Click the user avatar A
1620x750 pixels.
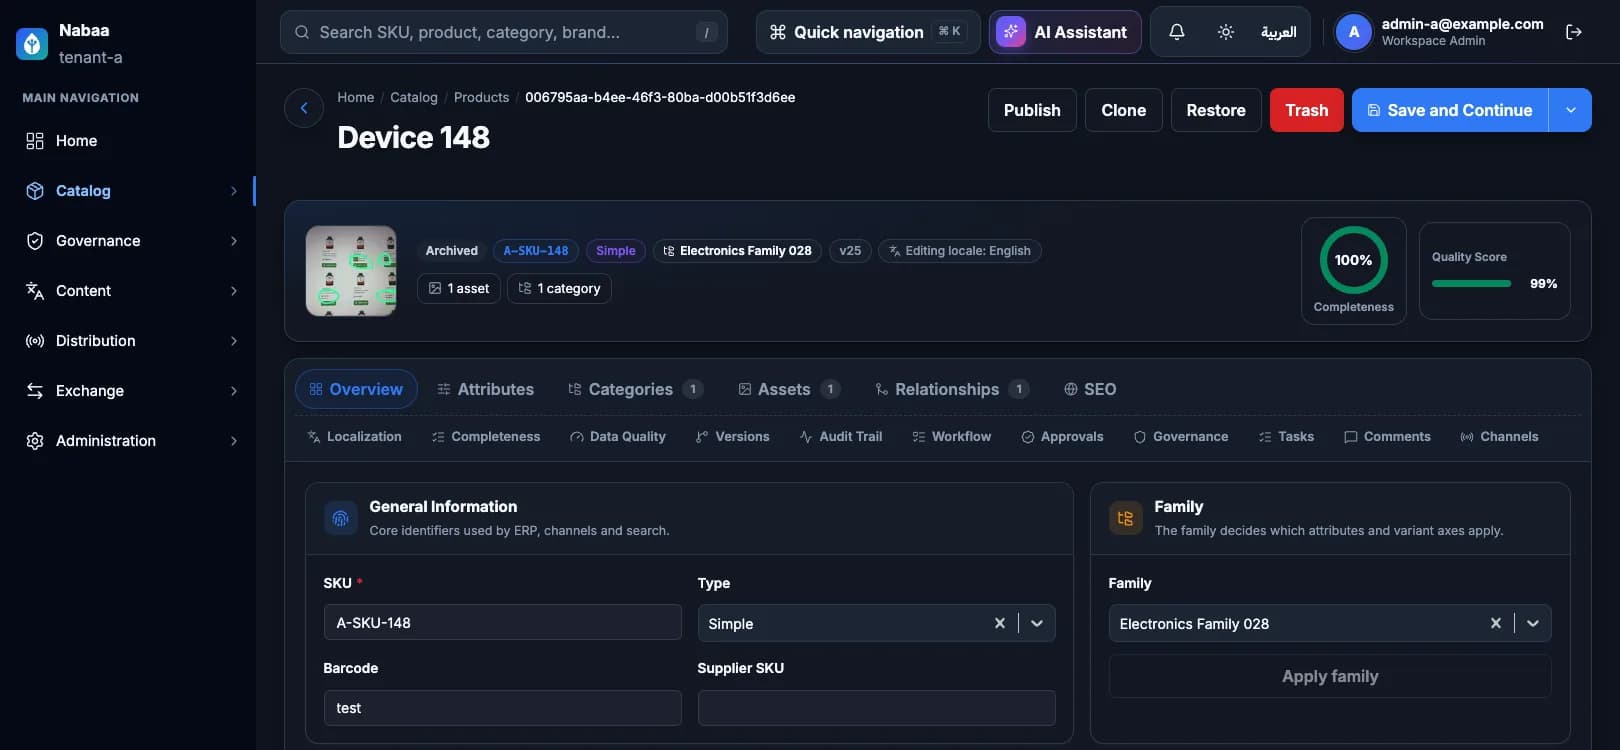click(1354, 32)
